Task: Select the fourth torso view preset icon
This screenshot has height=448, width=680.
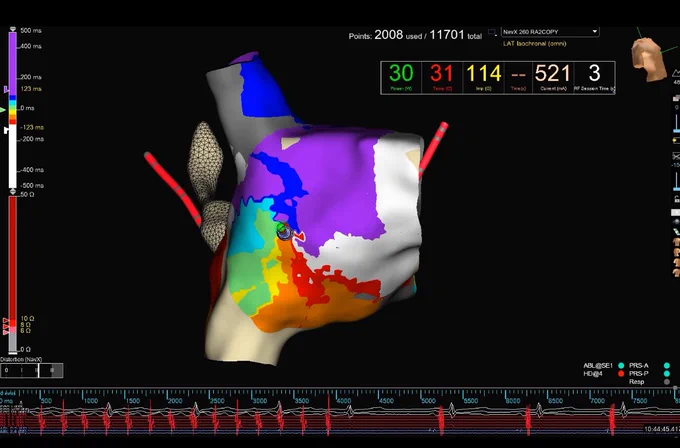Action: pos(677,272)
